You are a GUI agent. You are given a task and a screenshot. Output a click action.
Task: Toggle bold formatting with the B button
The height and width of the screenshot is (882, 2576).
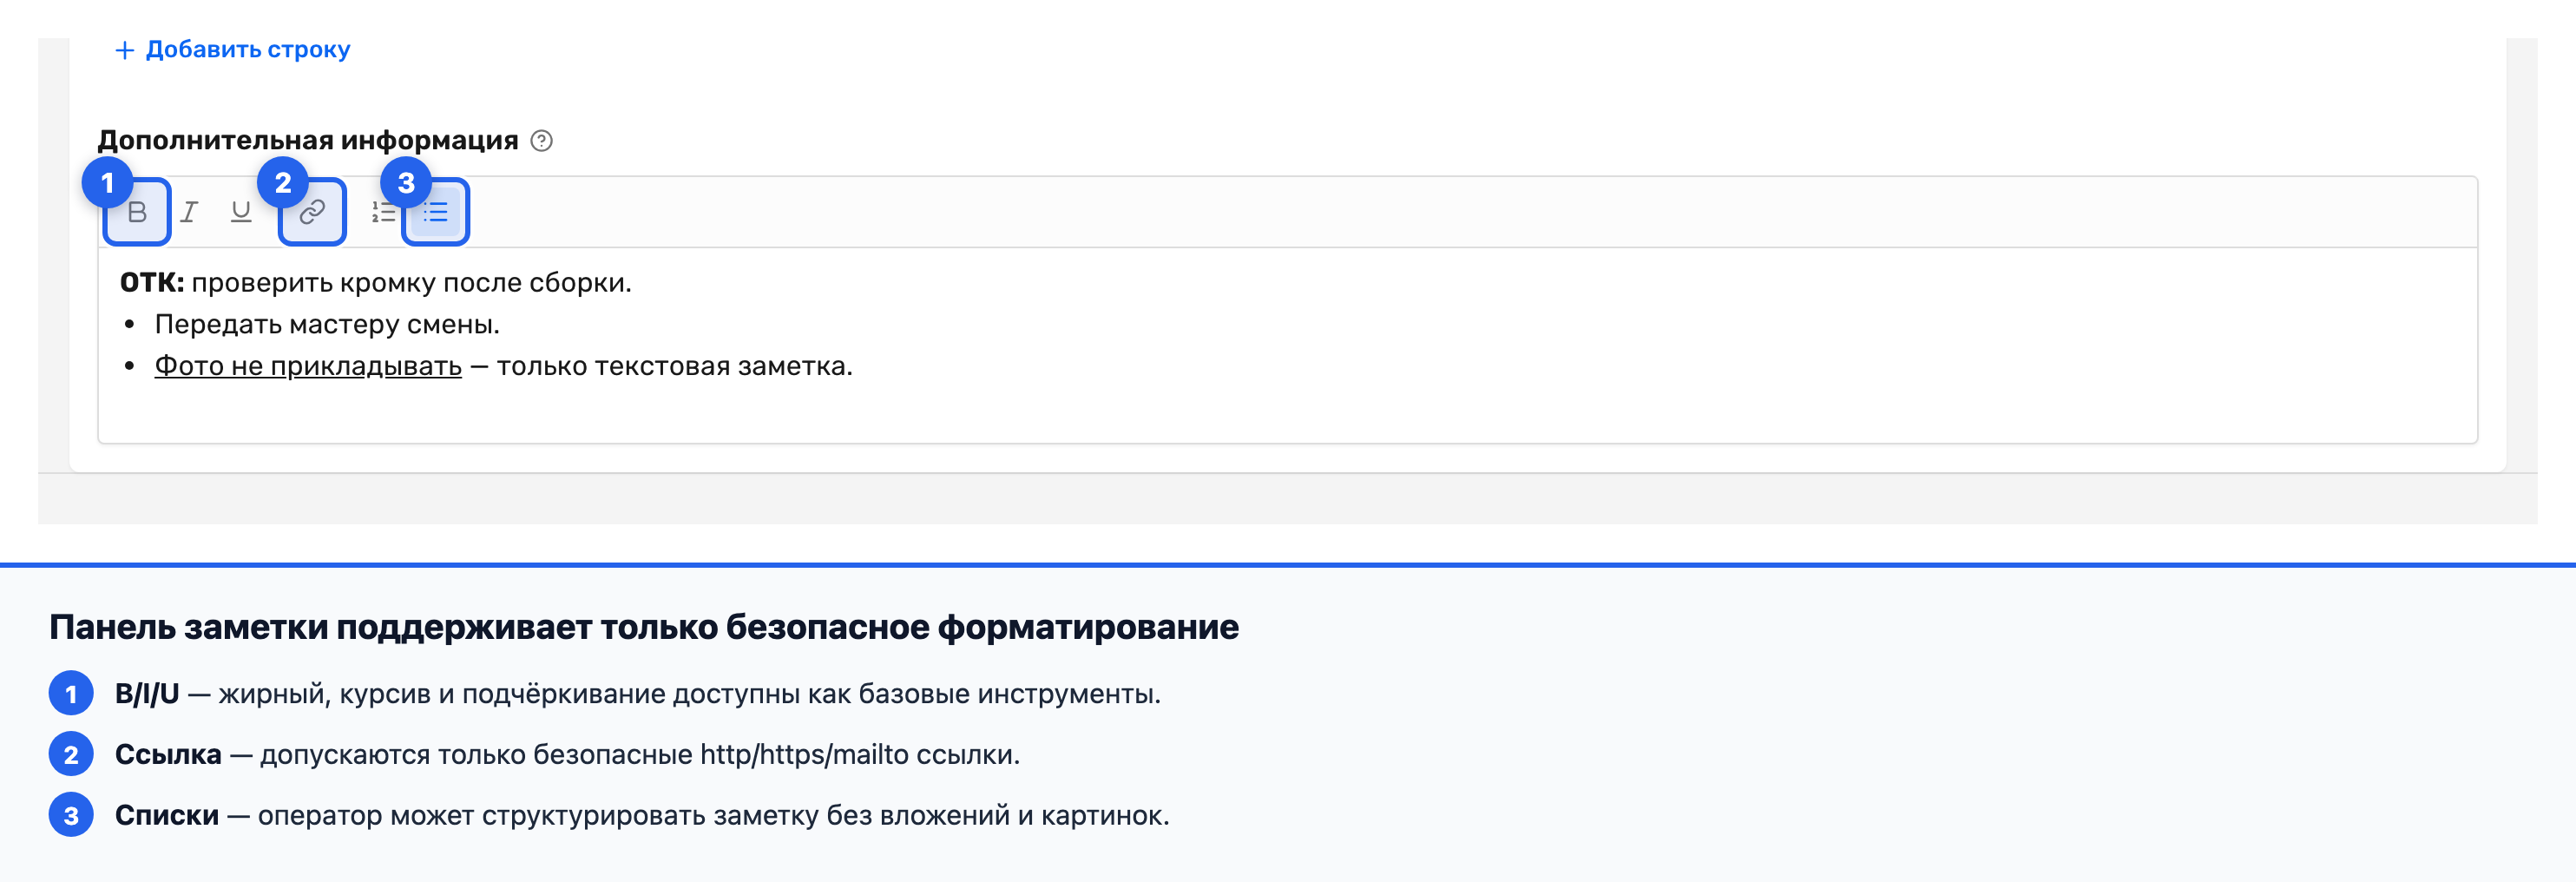(138, 212)
